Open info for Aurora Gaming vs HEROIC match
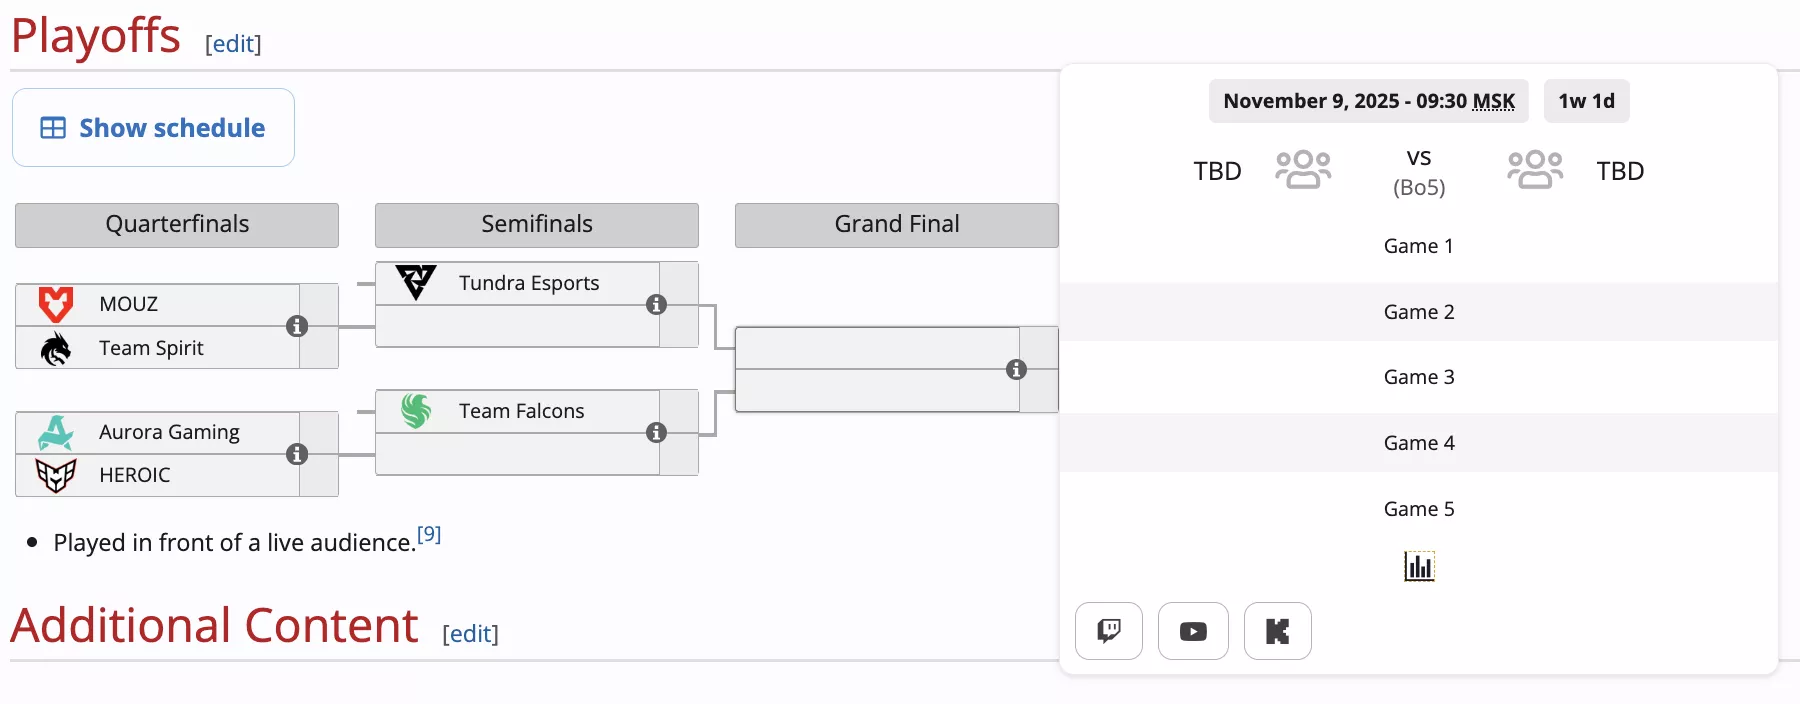 coord(297,454)
